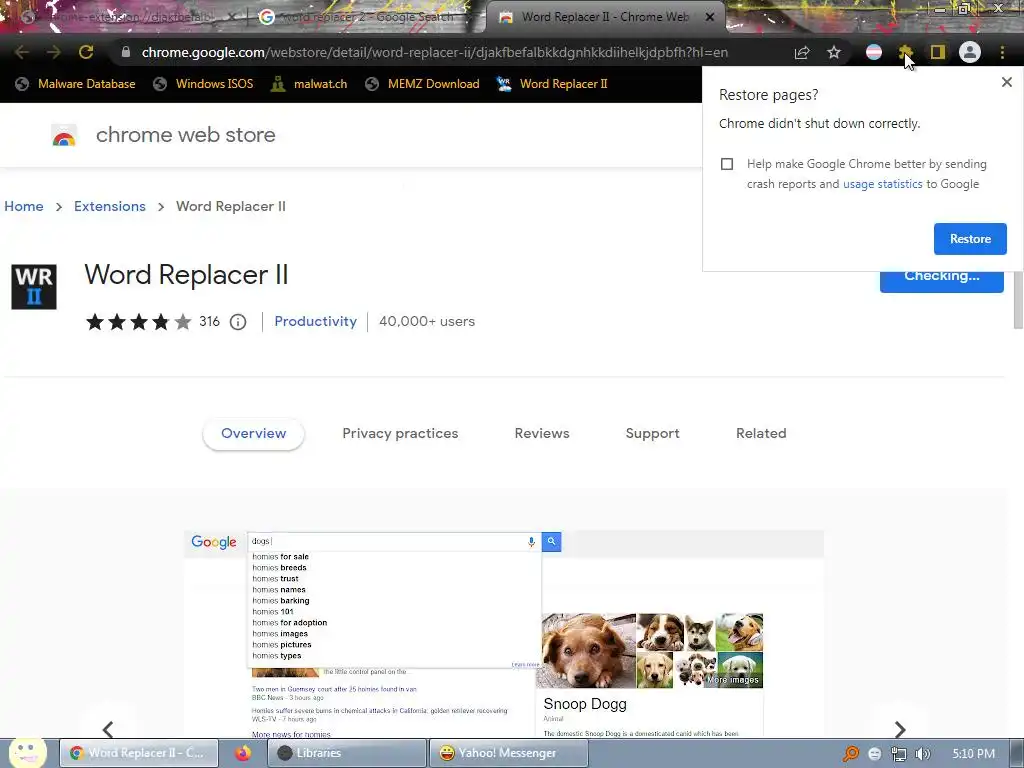The height and width of the screenshot is (768, 1024).
Task: Click the magnifier tray icon
Action: (851, 754)
